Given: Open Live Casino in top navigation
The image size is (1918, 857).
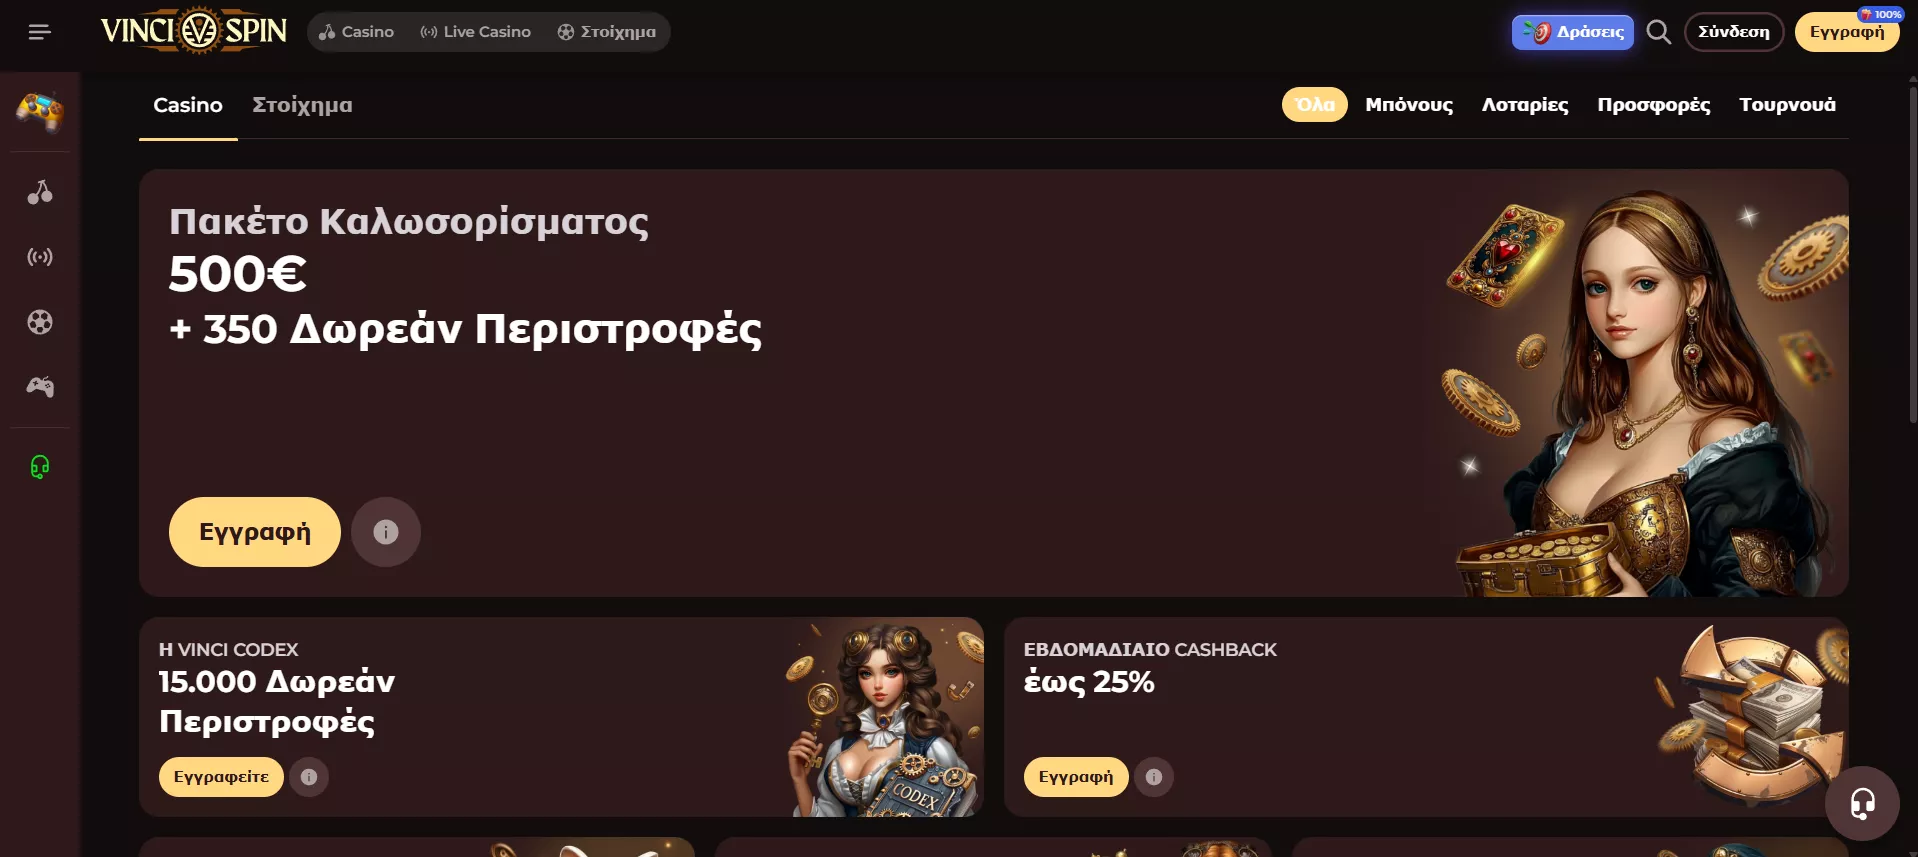Looking at the screenshot, I should coord(476,32).
